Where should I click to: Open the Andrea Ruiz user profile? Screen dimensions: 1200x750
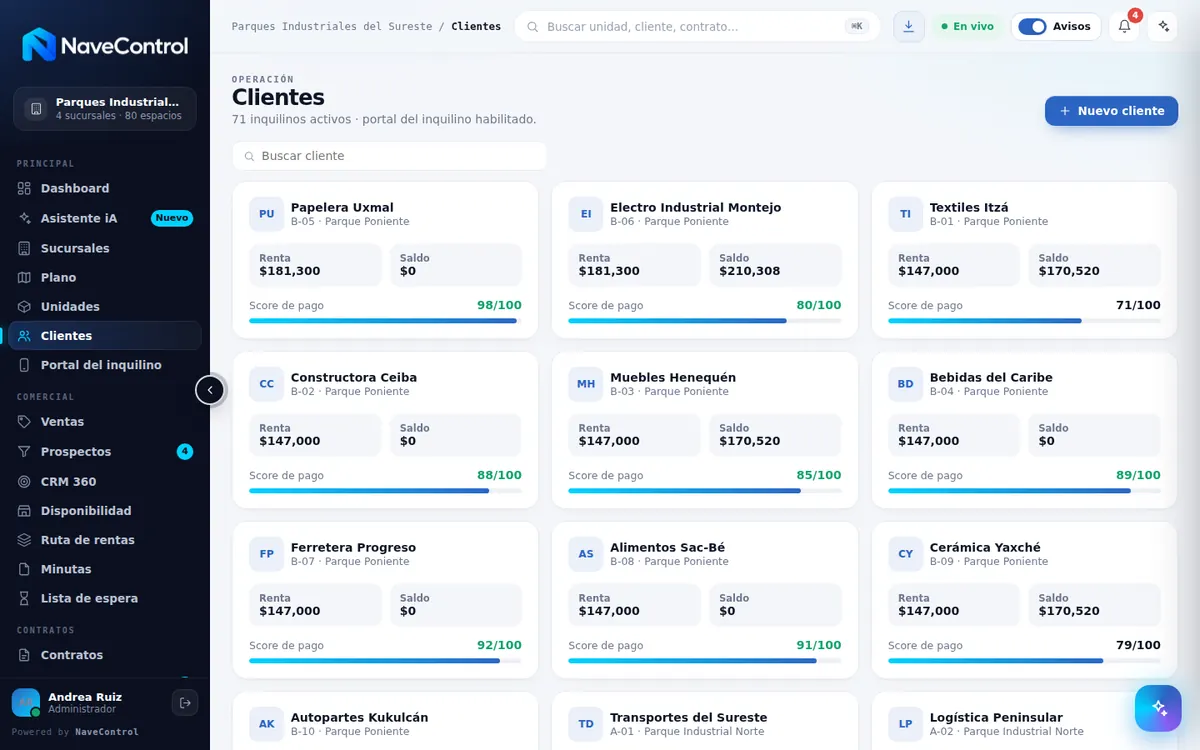tap(84, 703)
